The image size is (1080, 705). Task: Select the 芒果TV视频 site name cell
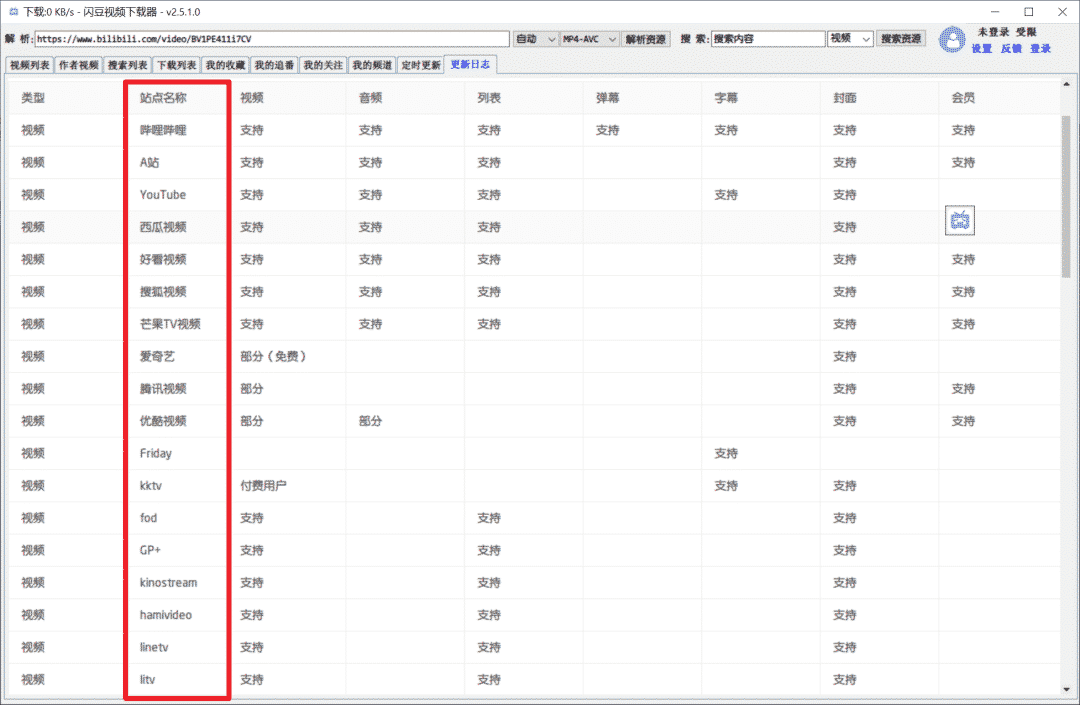point(170,324)
